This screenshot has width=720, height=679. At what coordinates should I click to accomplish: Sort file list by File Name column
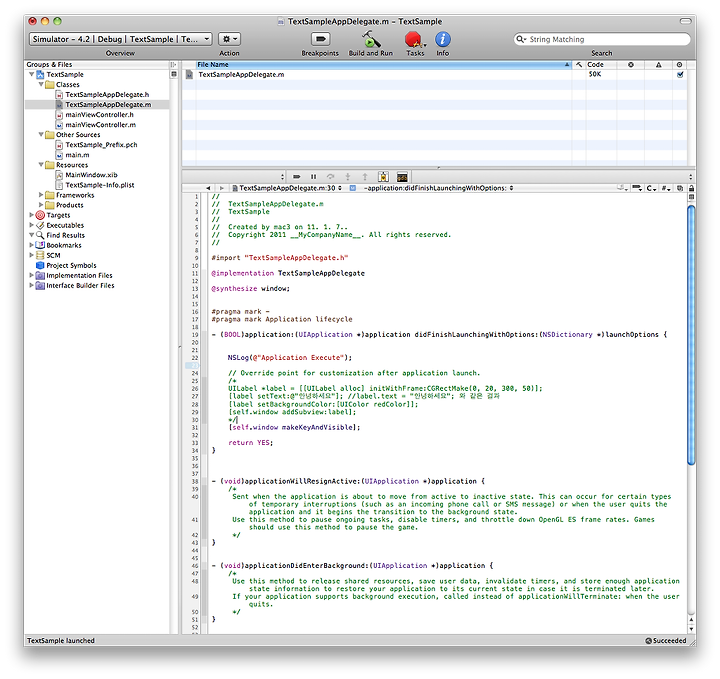pos(383,65)
